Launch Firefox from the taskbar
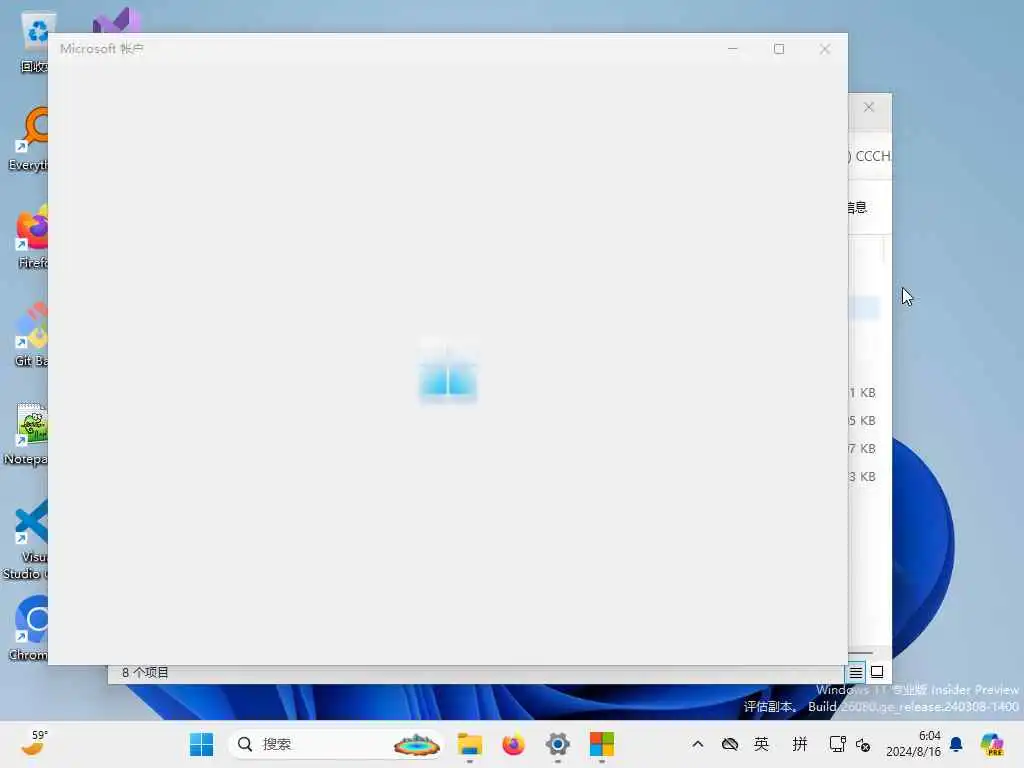 (x=513, y=744)
